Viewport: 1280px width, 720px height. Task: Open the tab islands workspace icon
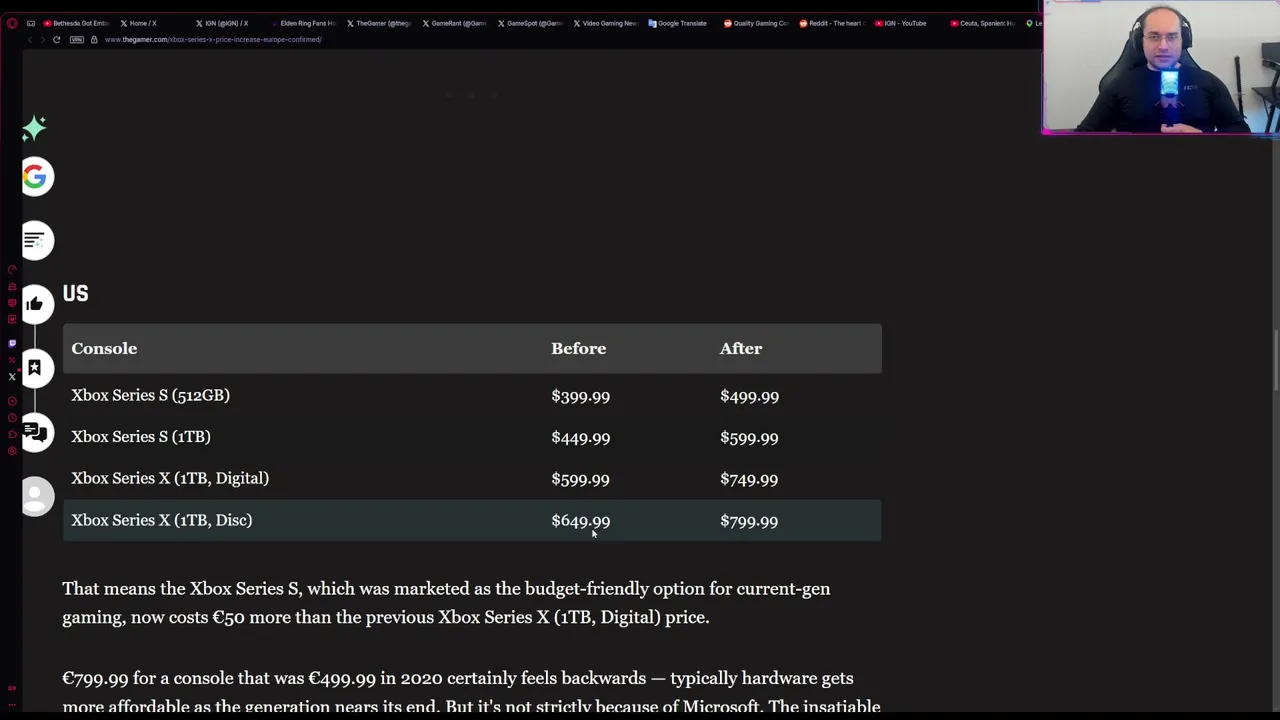31,23
